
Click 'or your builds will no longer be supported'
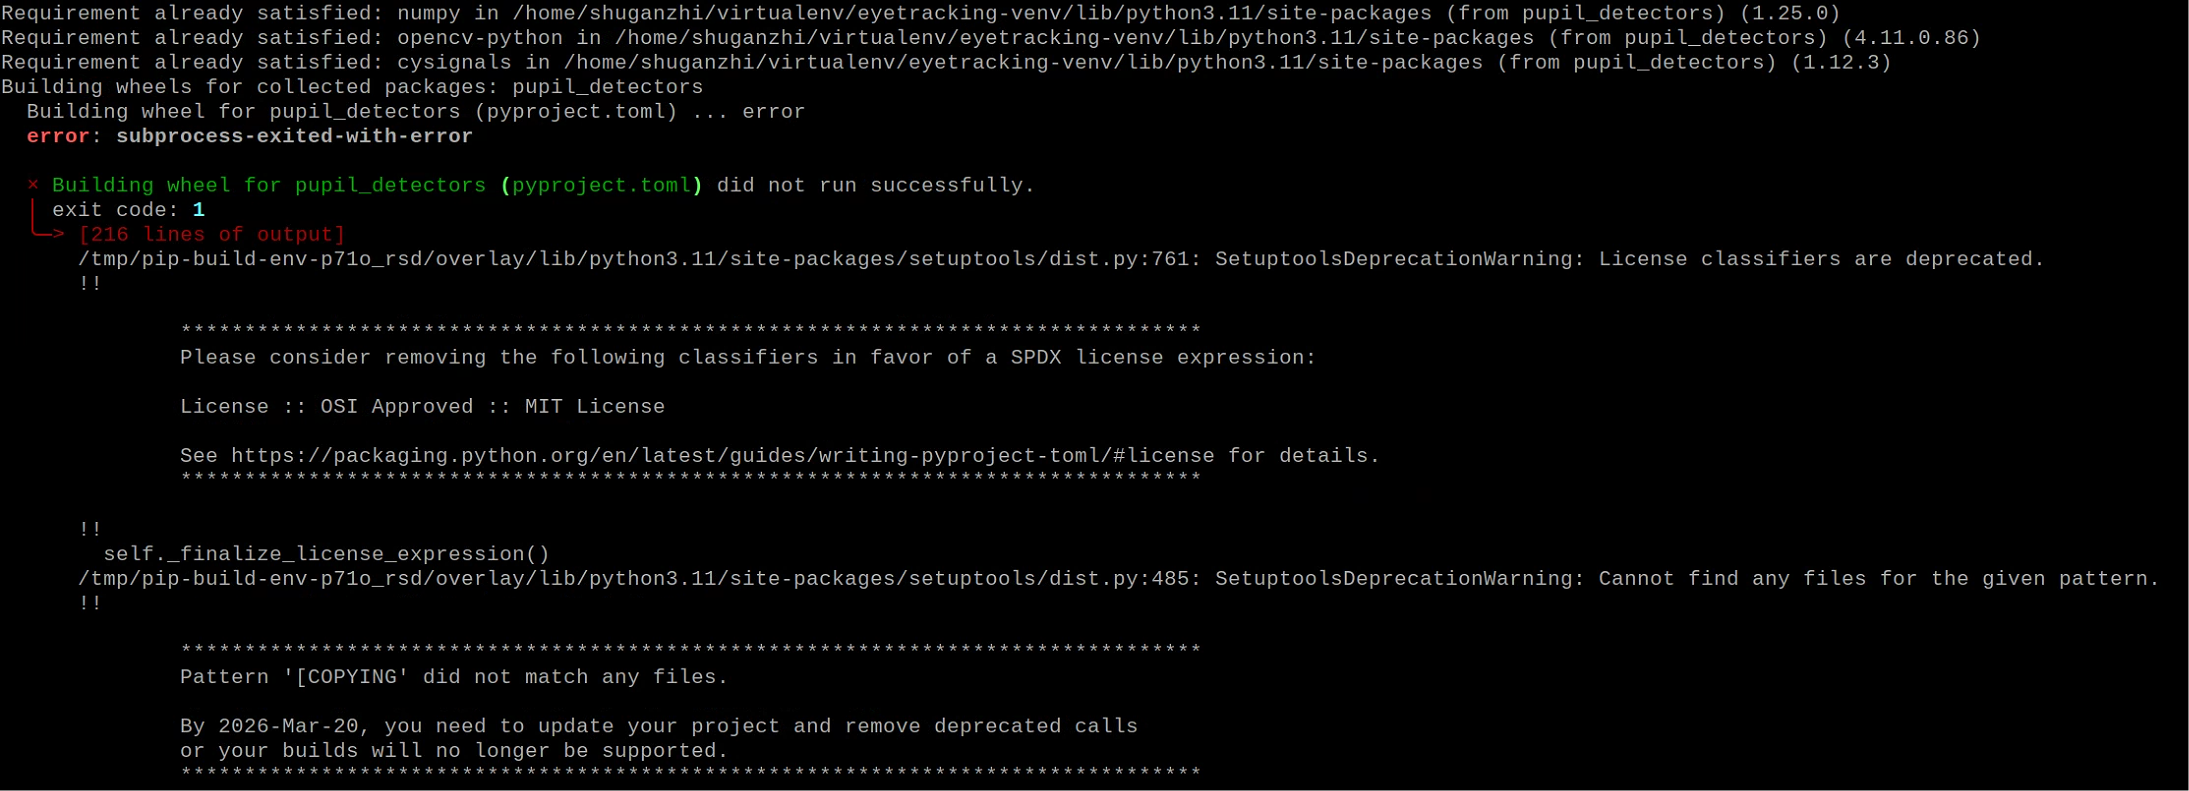tap(454, 751)
